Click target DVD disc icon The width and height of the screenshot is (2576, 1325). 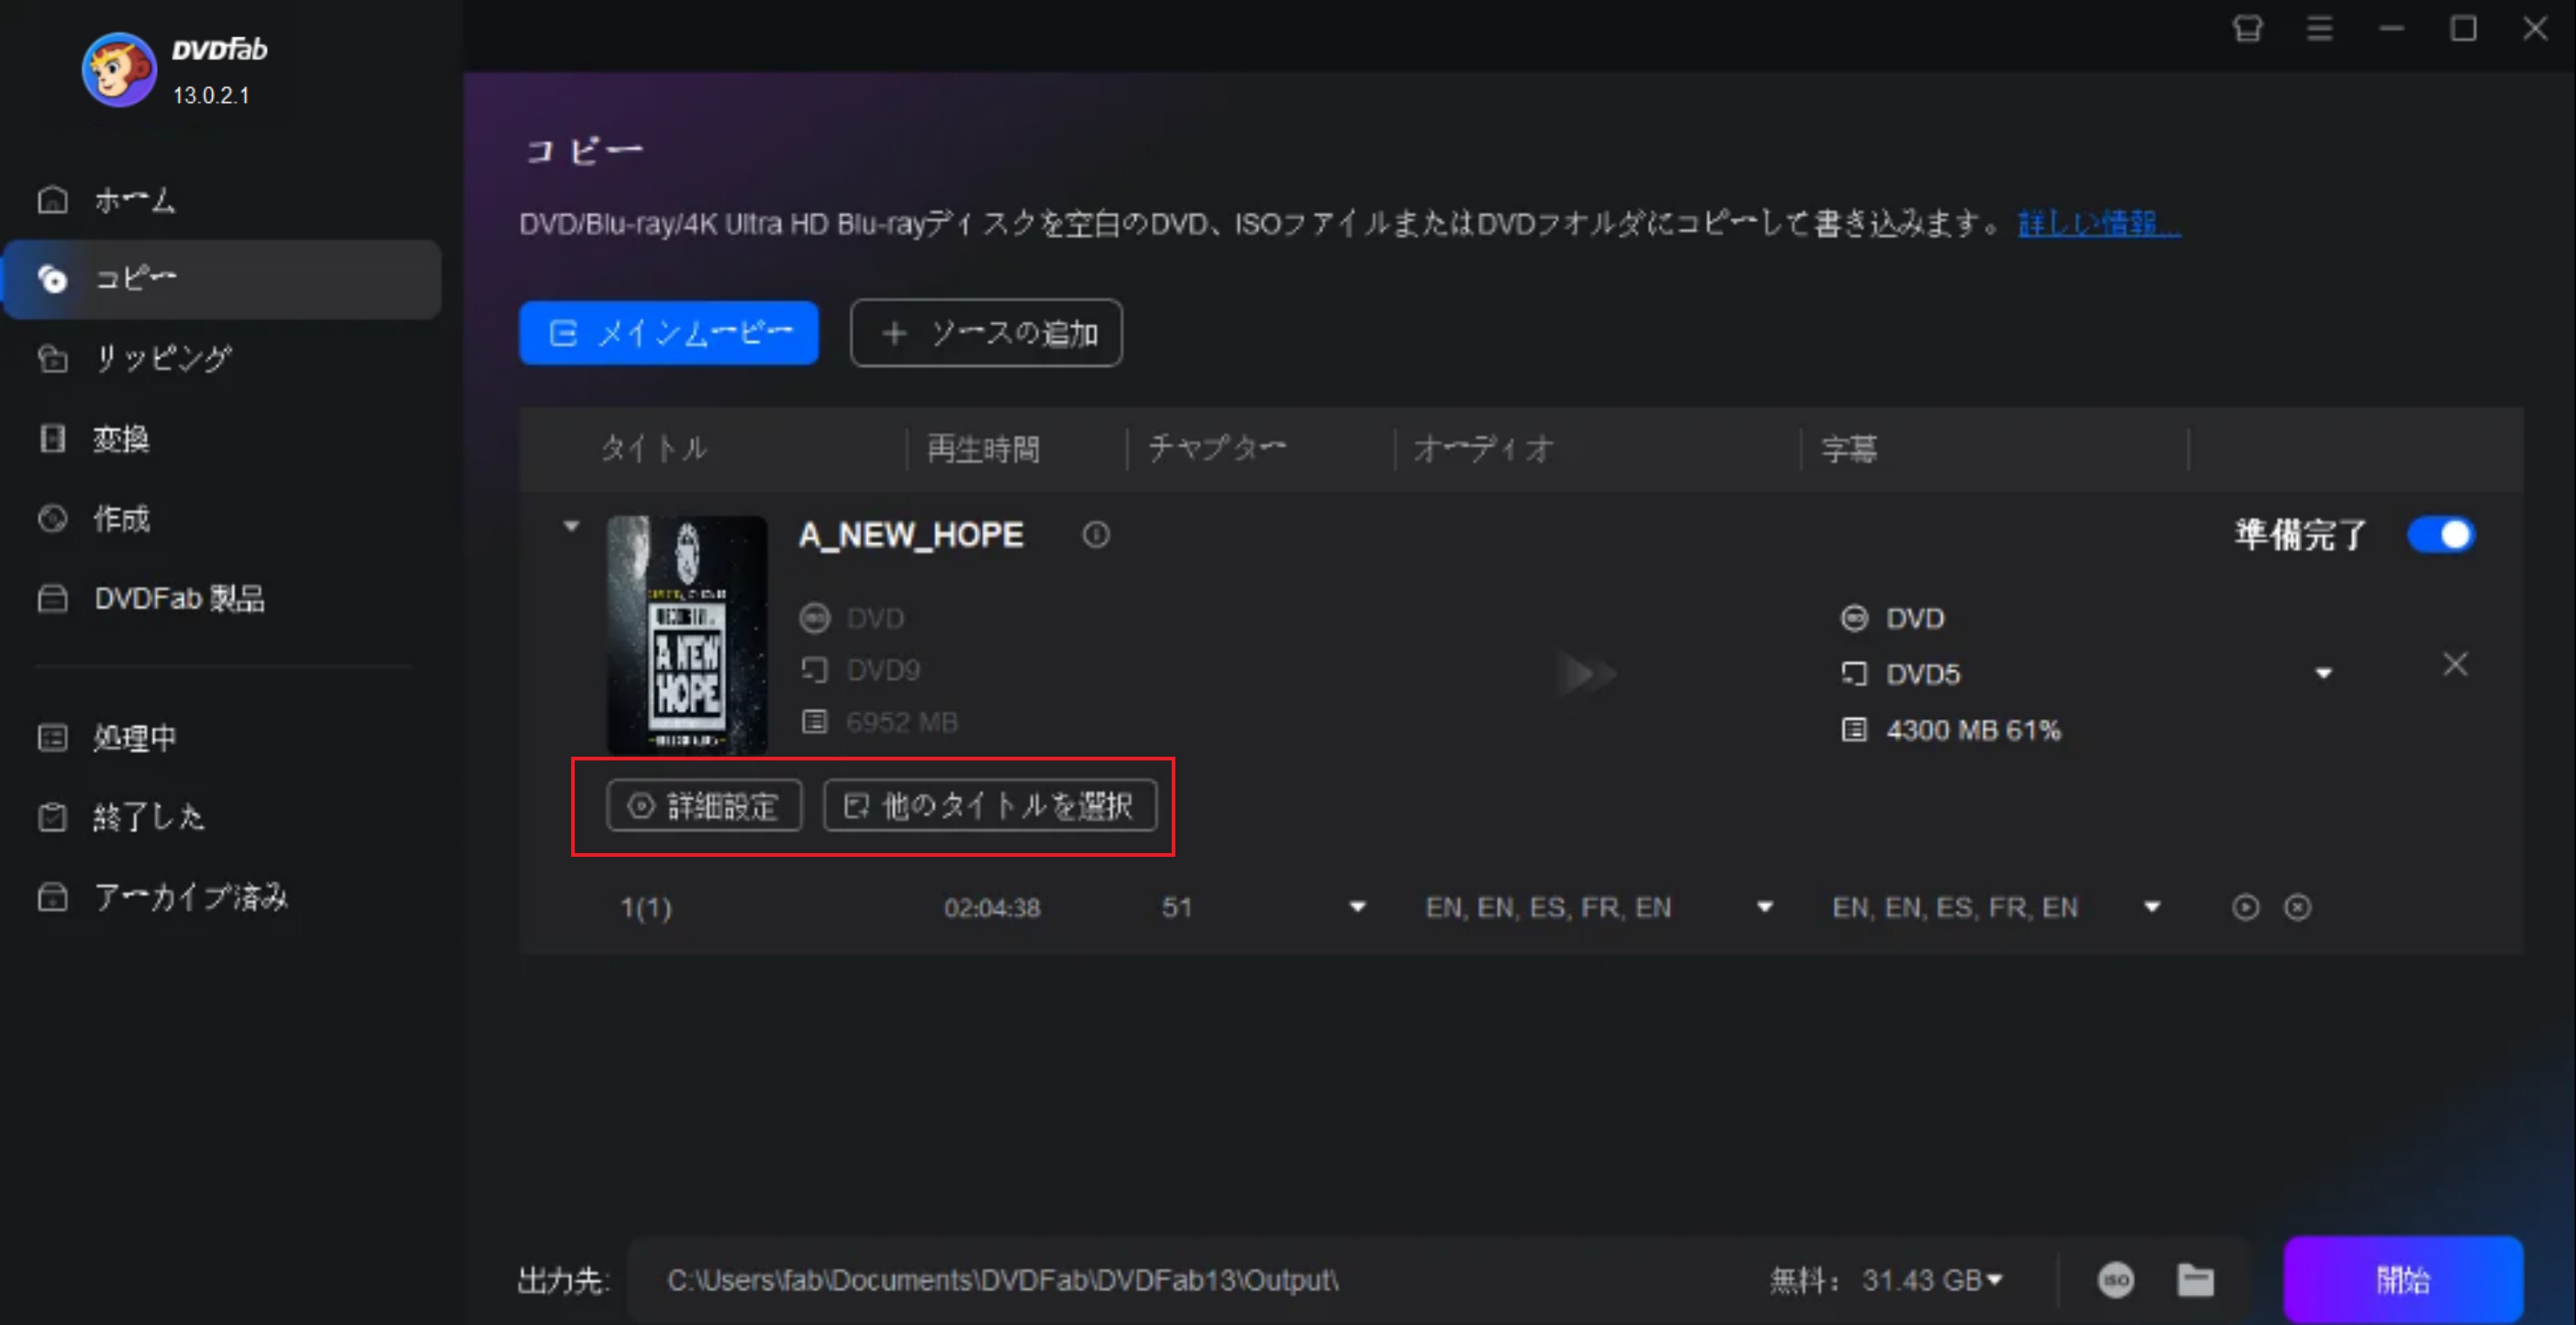1854,618
